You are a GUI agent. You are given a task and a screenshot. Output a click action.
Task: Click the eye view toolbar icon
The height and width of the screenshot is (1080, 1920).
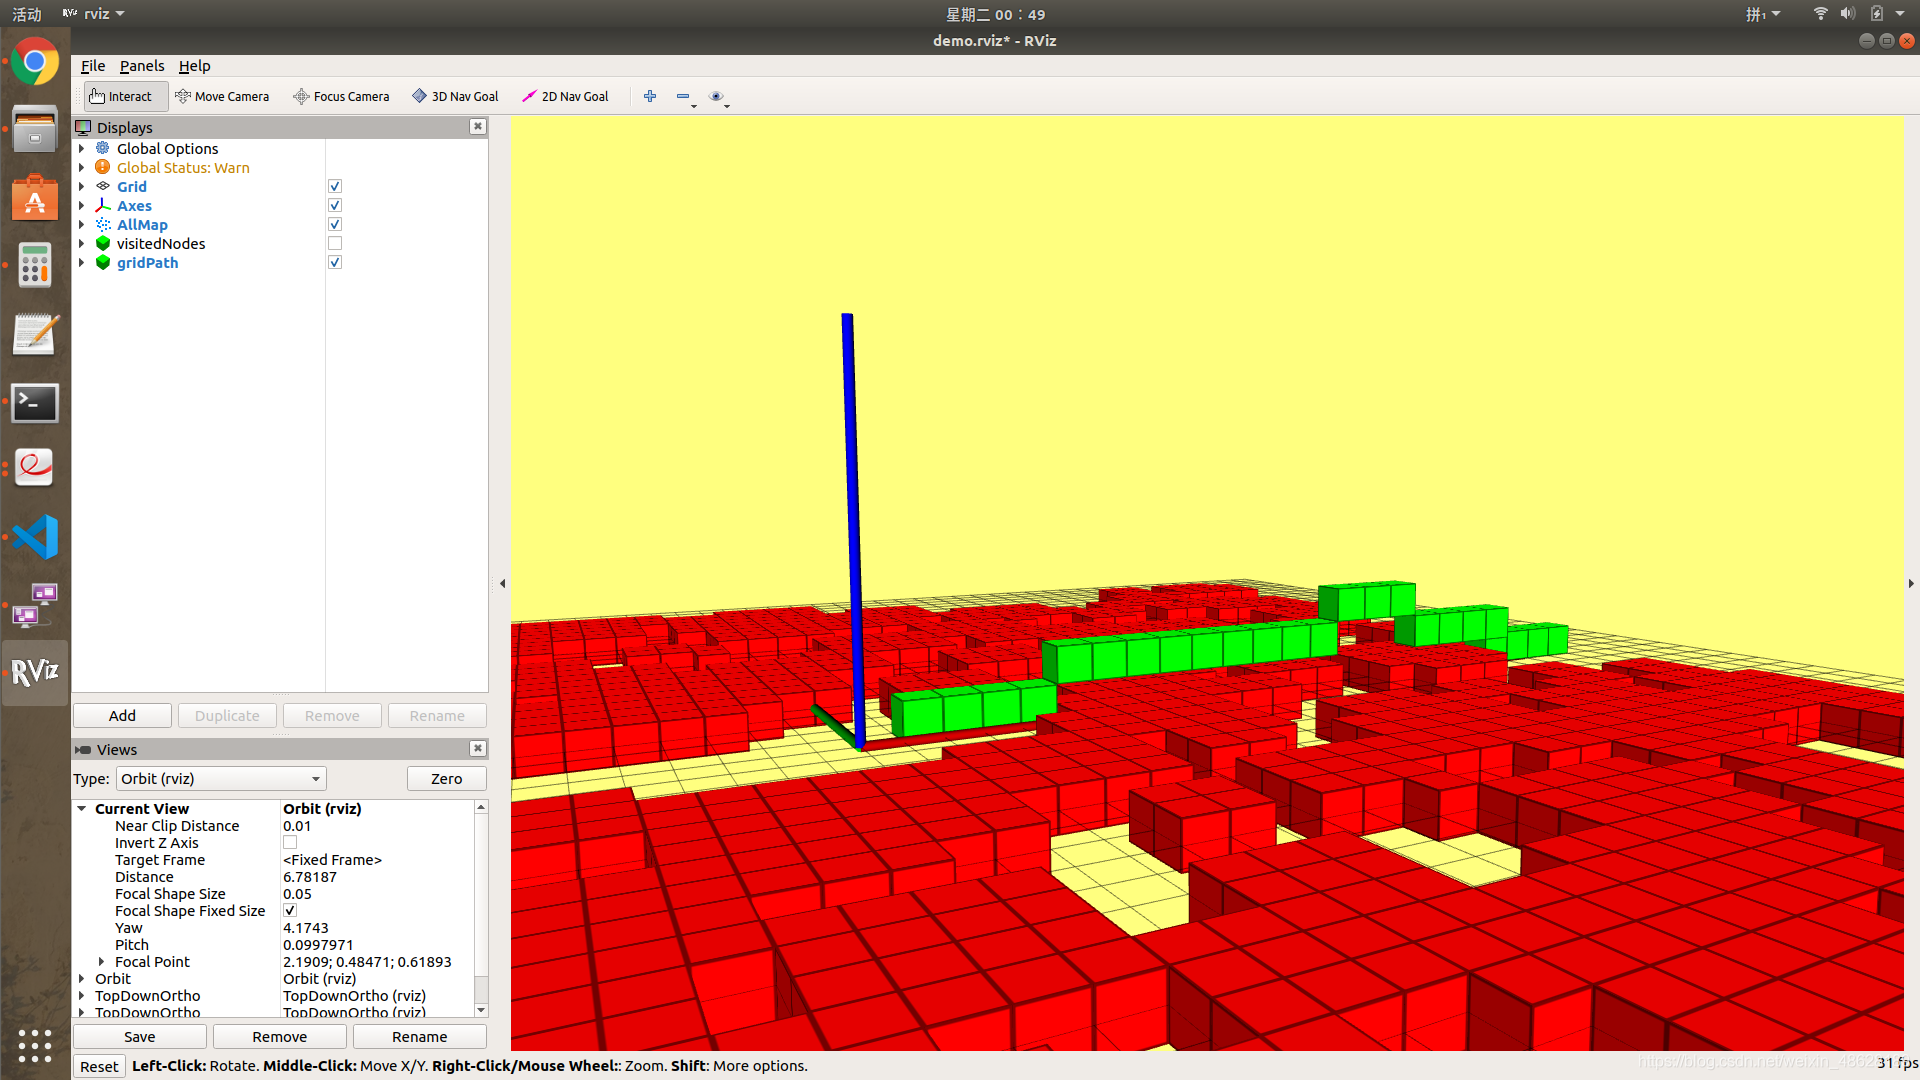click(716, 96)
